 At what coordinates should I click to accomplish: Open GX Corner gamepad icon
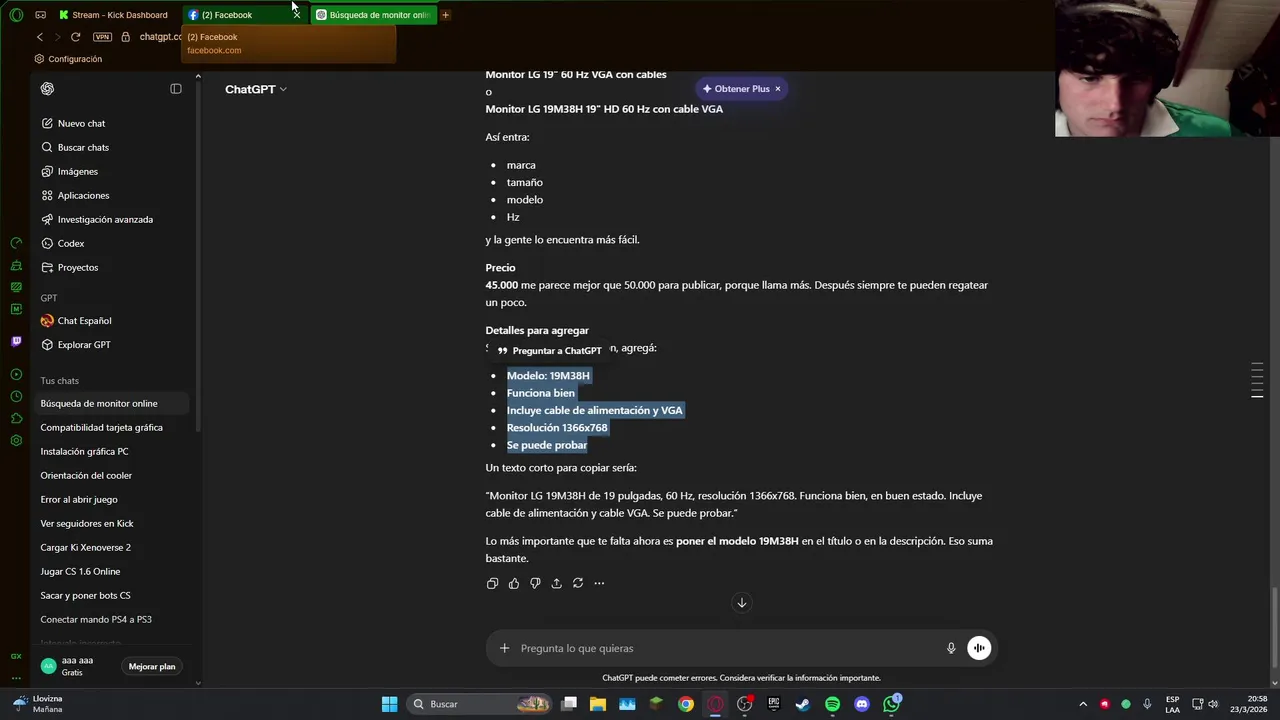coord(40,15)
